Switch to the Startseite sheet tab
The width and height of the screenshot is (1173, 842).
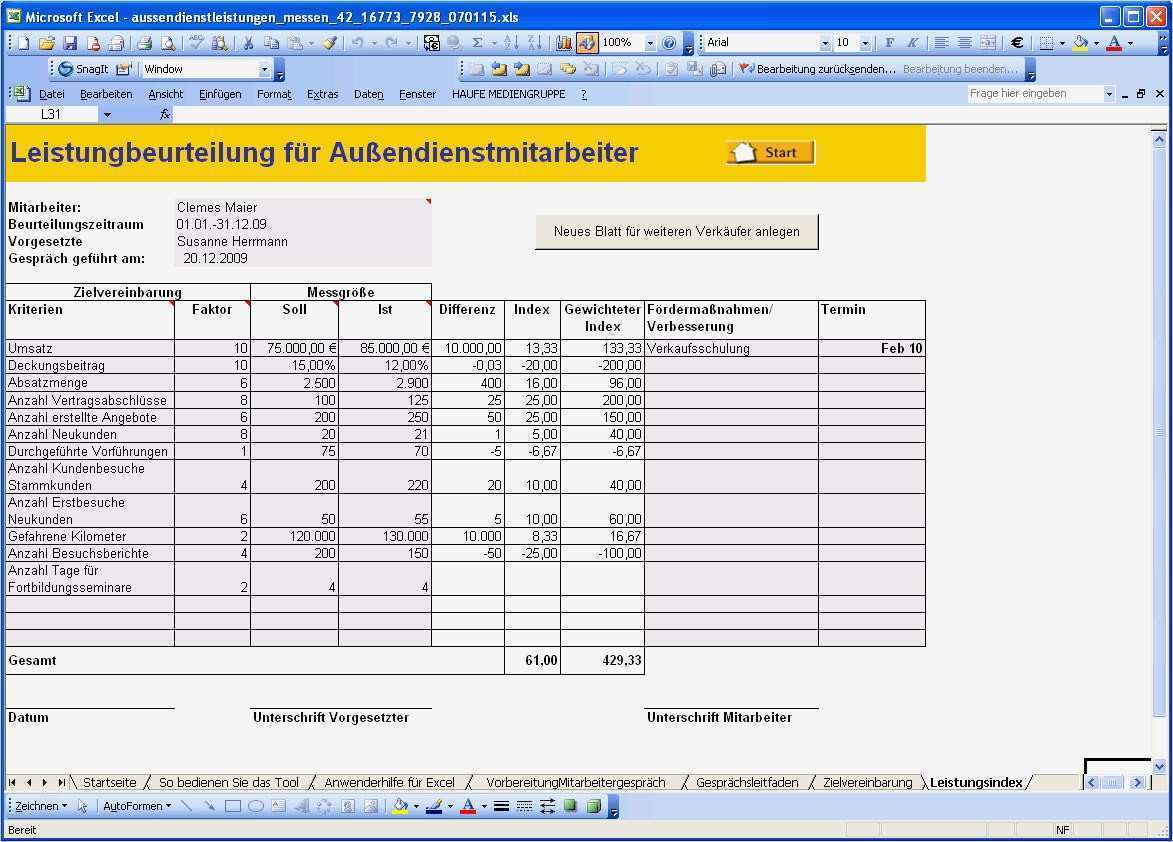point(109,783)
